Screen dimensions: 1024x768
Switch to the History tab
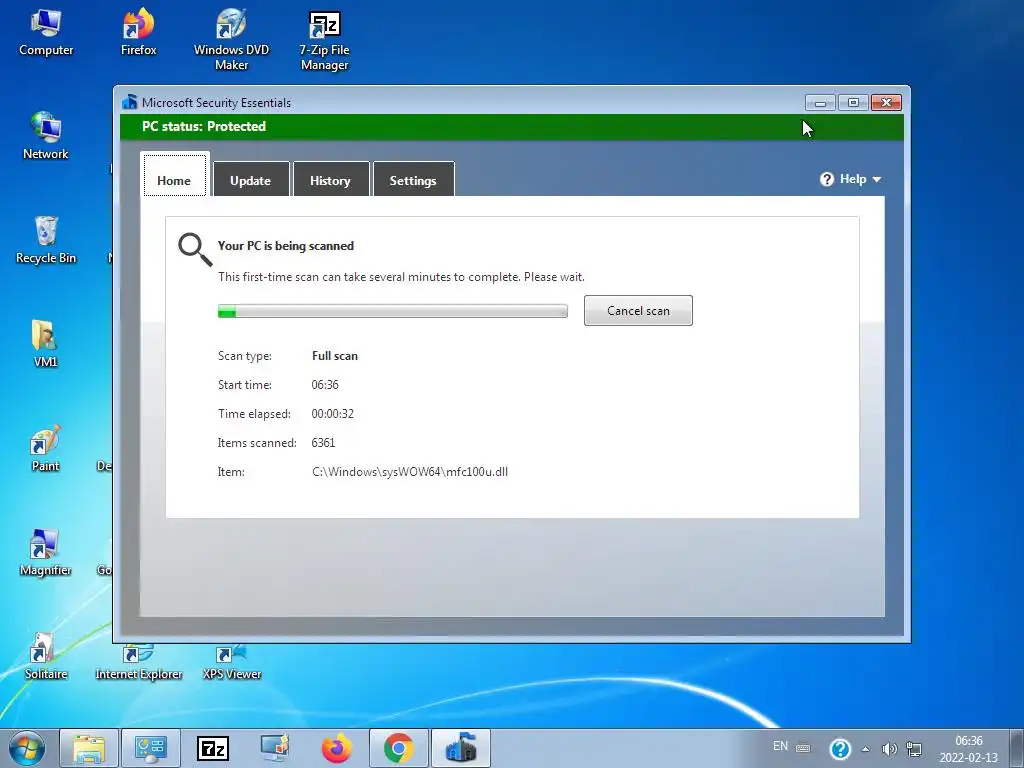tap(330, 179)
